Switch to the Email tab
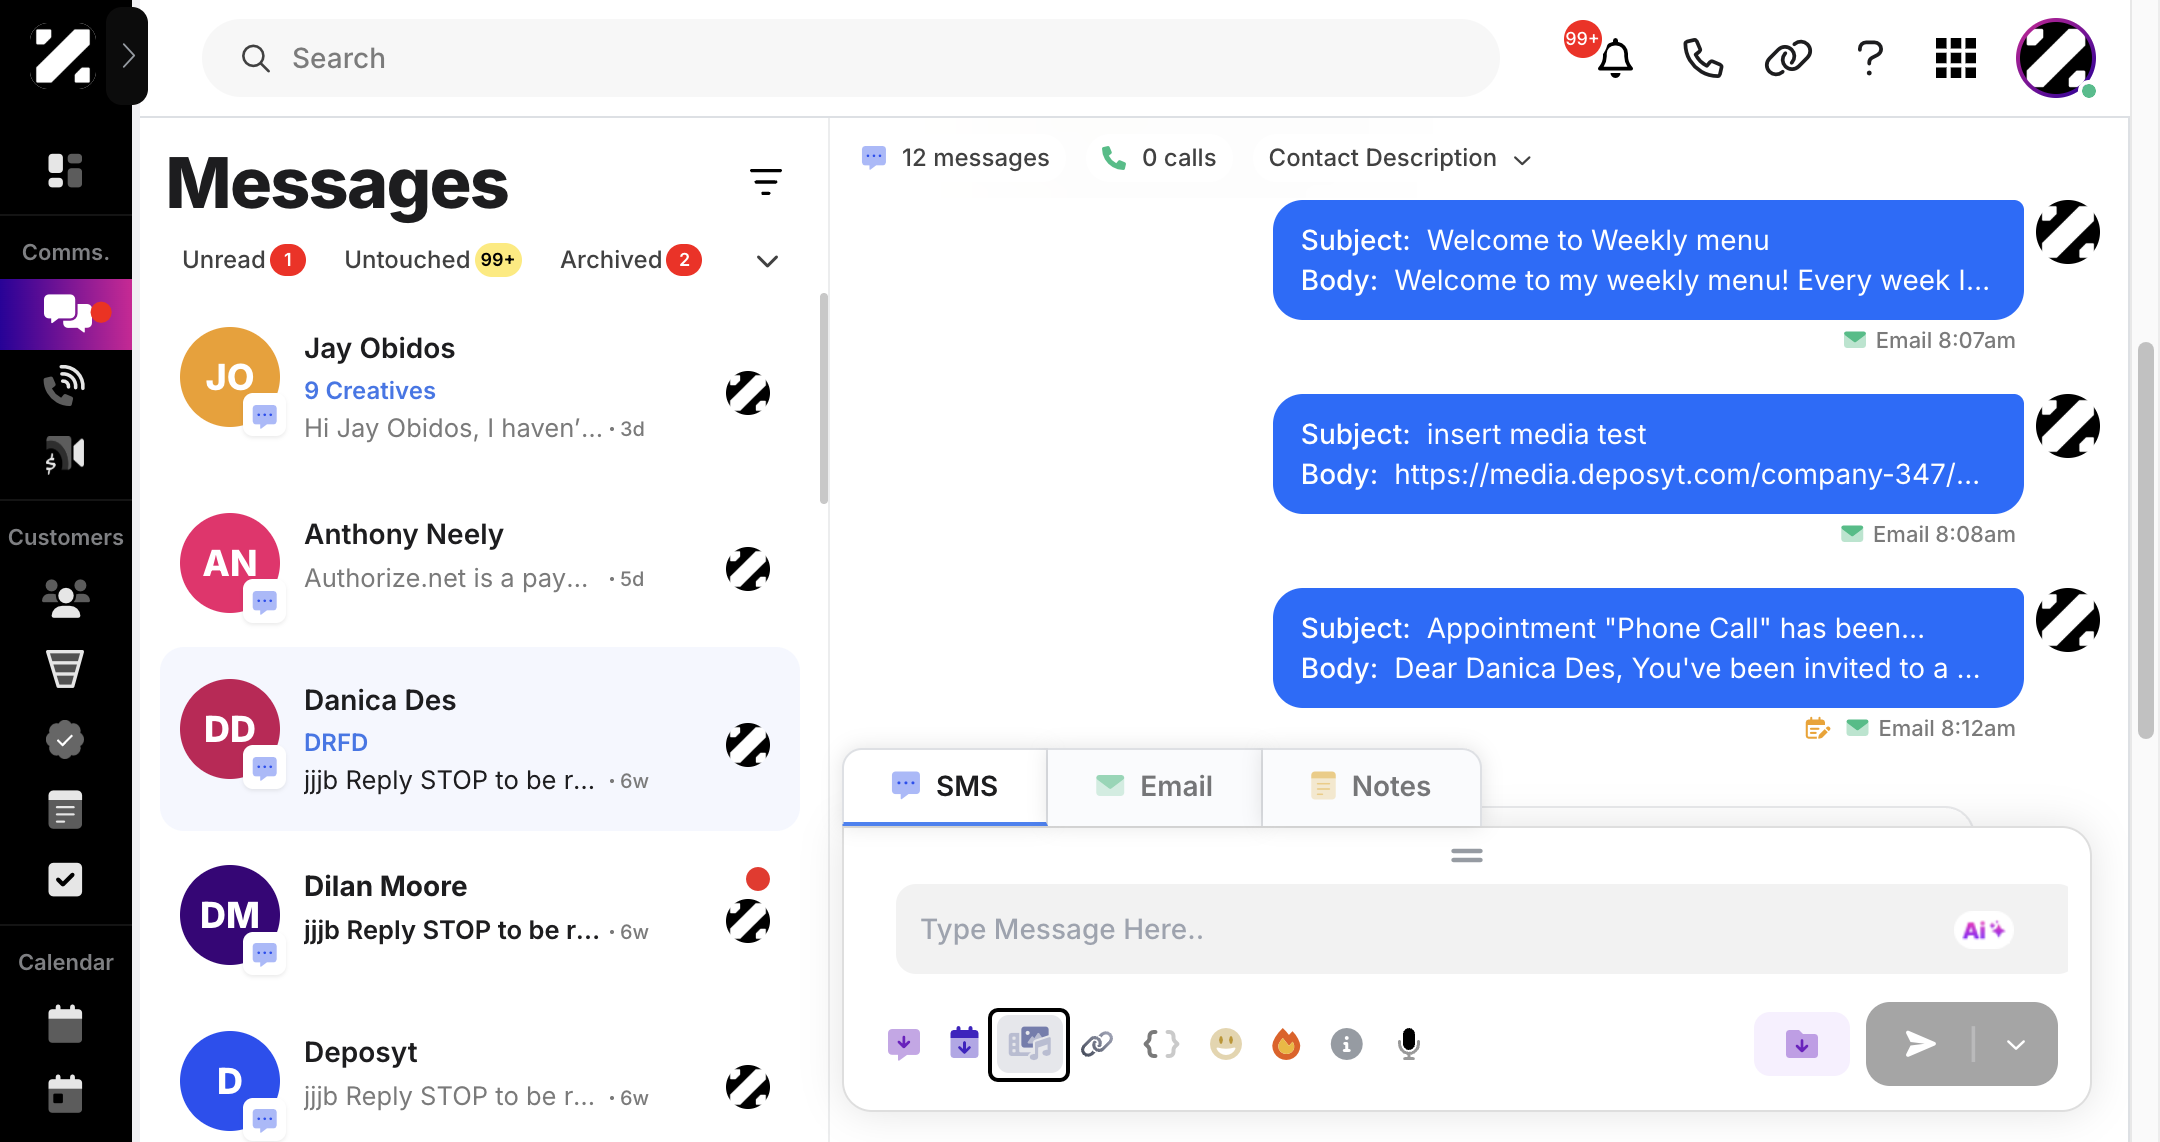The width and height of the screenshot is (2160, 1142). pyautogui.click(x=1154, y=786)
